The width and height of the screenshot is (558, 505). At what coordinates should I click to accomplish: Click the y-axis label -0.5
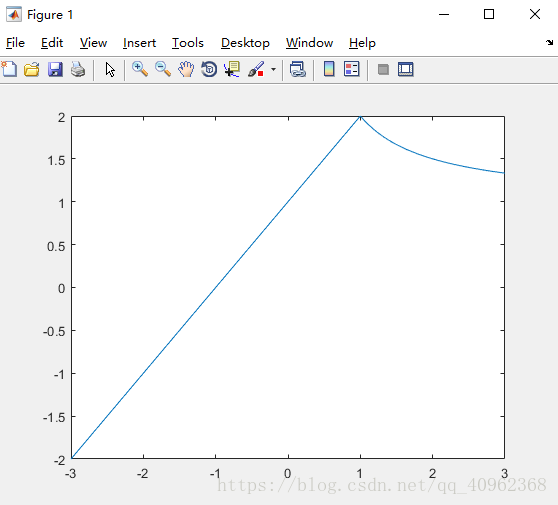click(54, 332)
